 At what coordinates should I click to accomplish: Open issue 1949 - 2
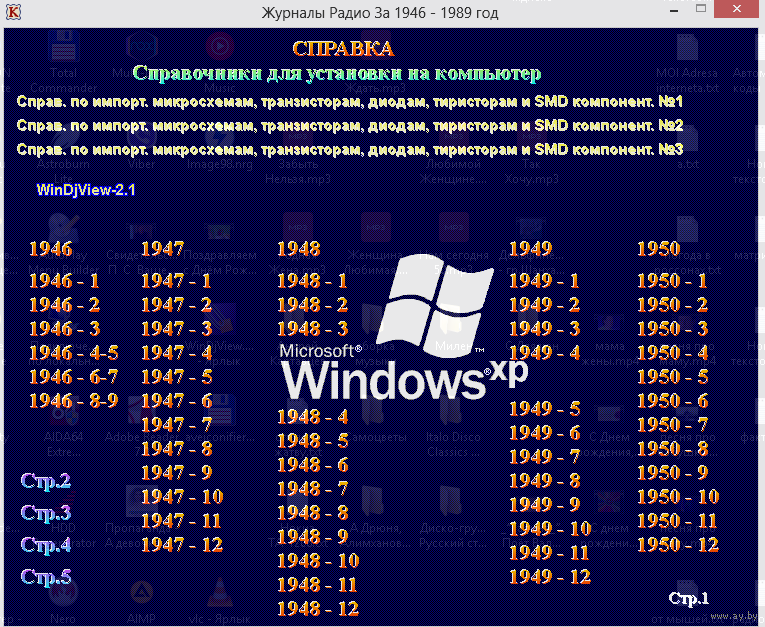click(x=544, y=305)
